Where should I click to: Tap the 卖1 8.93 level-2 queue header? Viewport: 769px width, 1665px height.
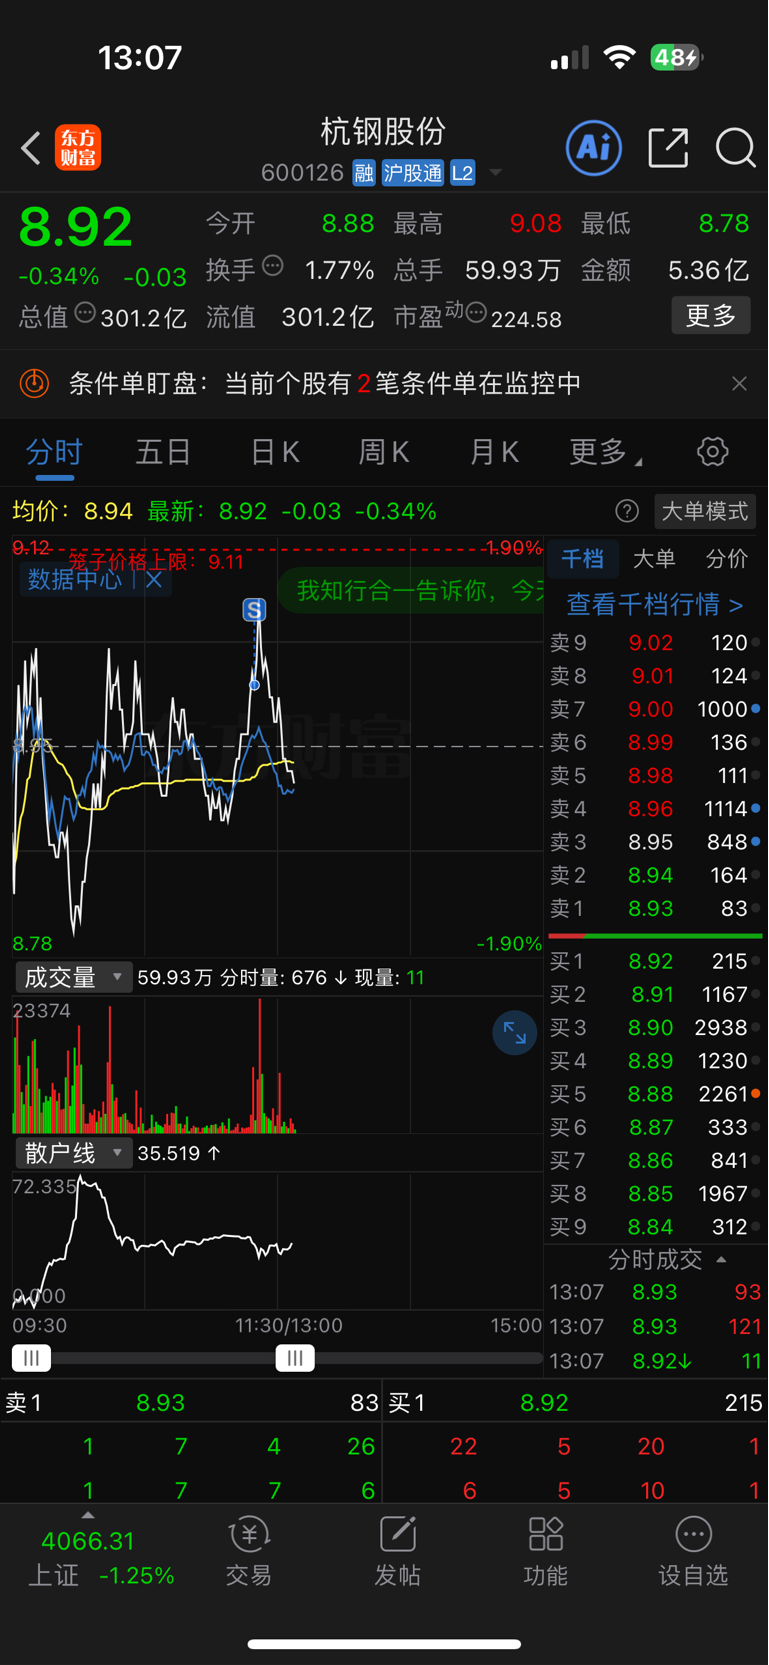point(192,1403)
